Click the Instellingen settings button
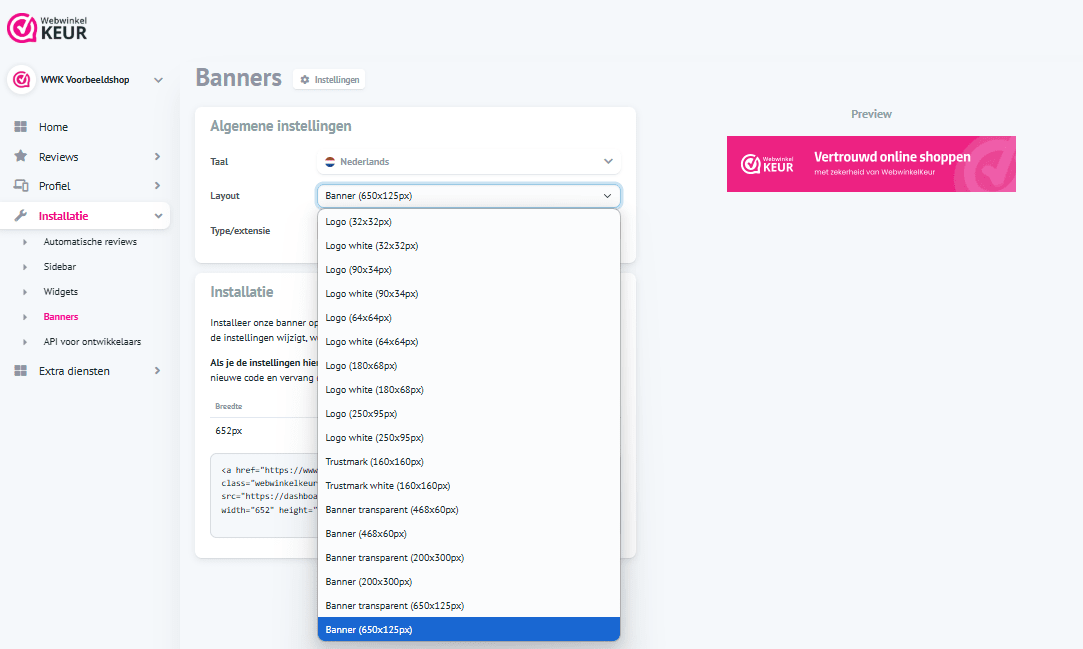Screen dimensions: 1083x649 coord(329,79)
